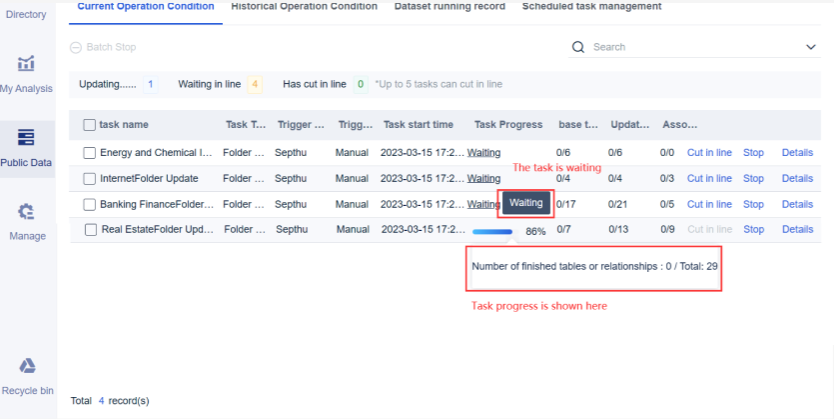View Details of Real EstateFolder task
This screenshot has height=419, width=834.
click(797, 229)
